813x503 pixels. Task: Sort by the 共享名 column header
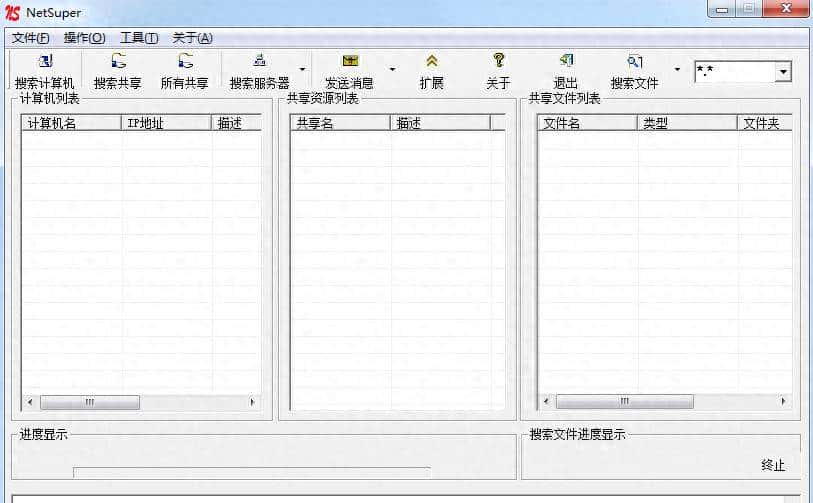coord(340,123)
